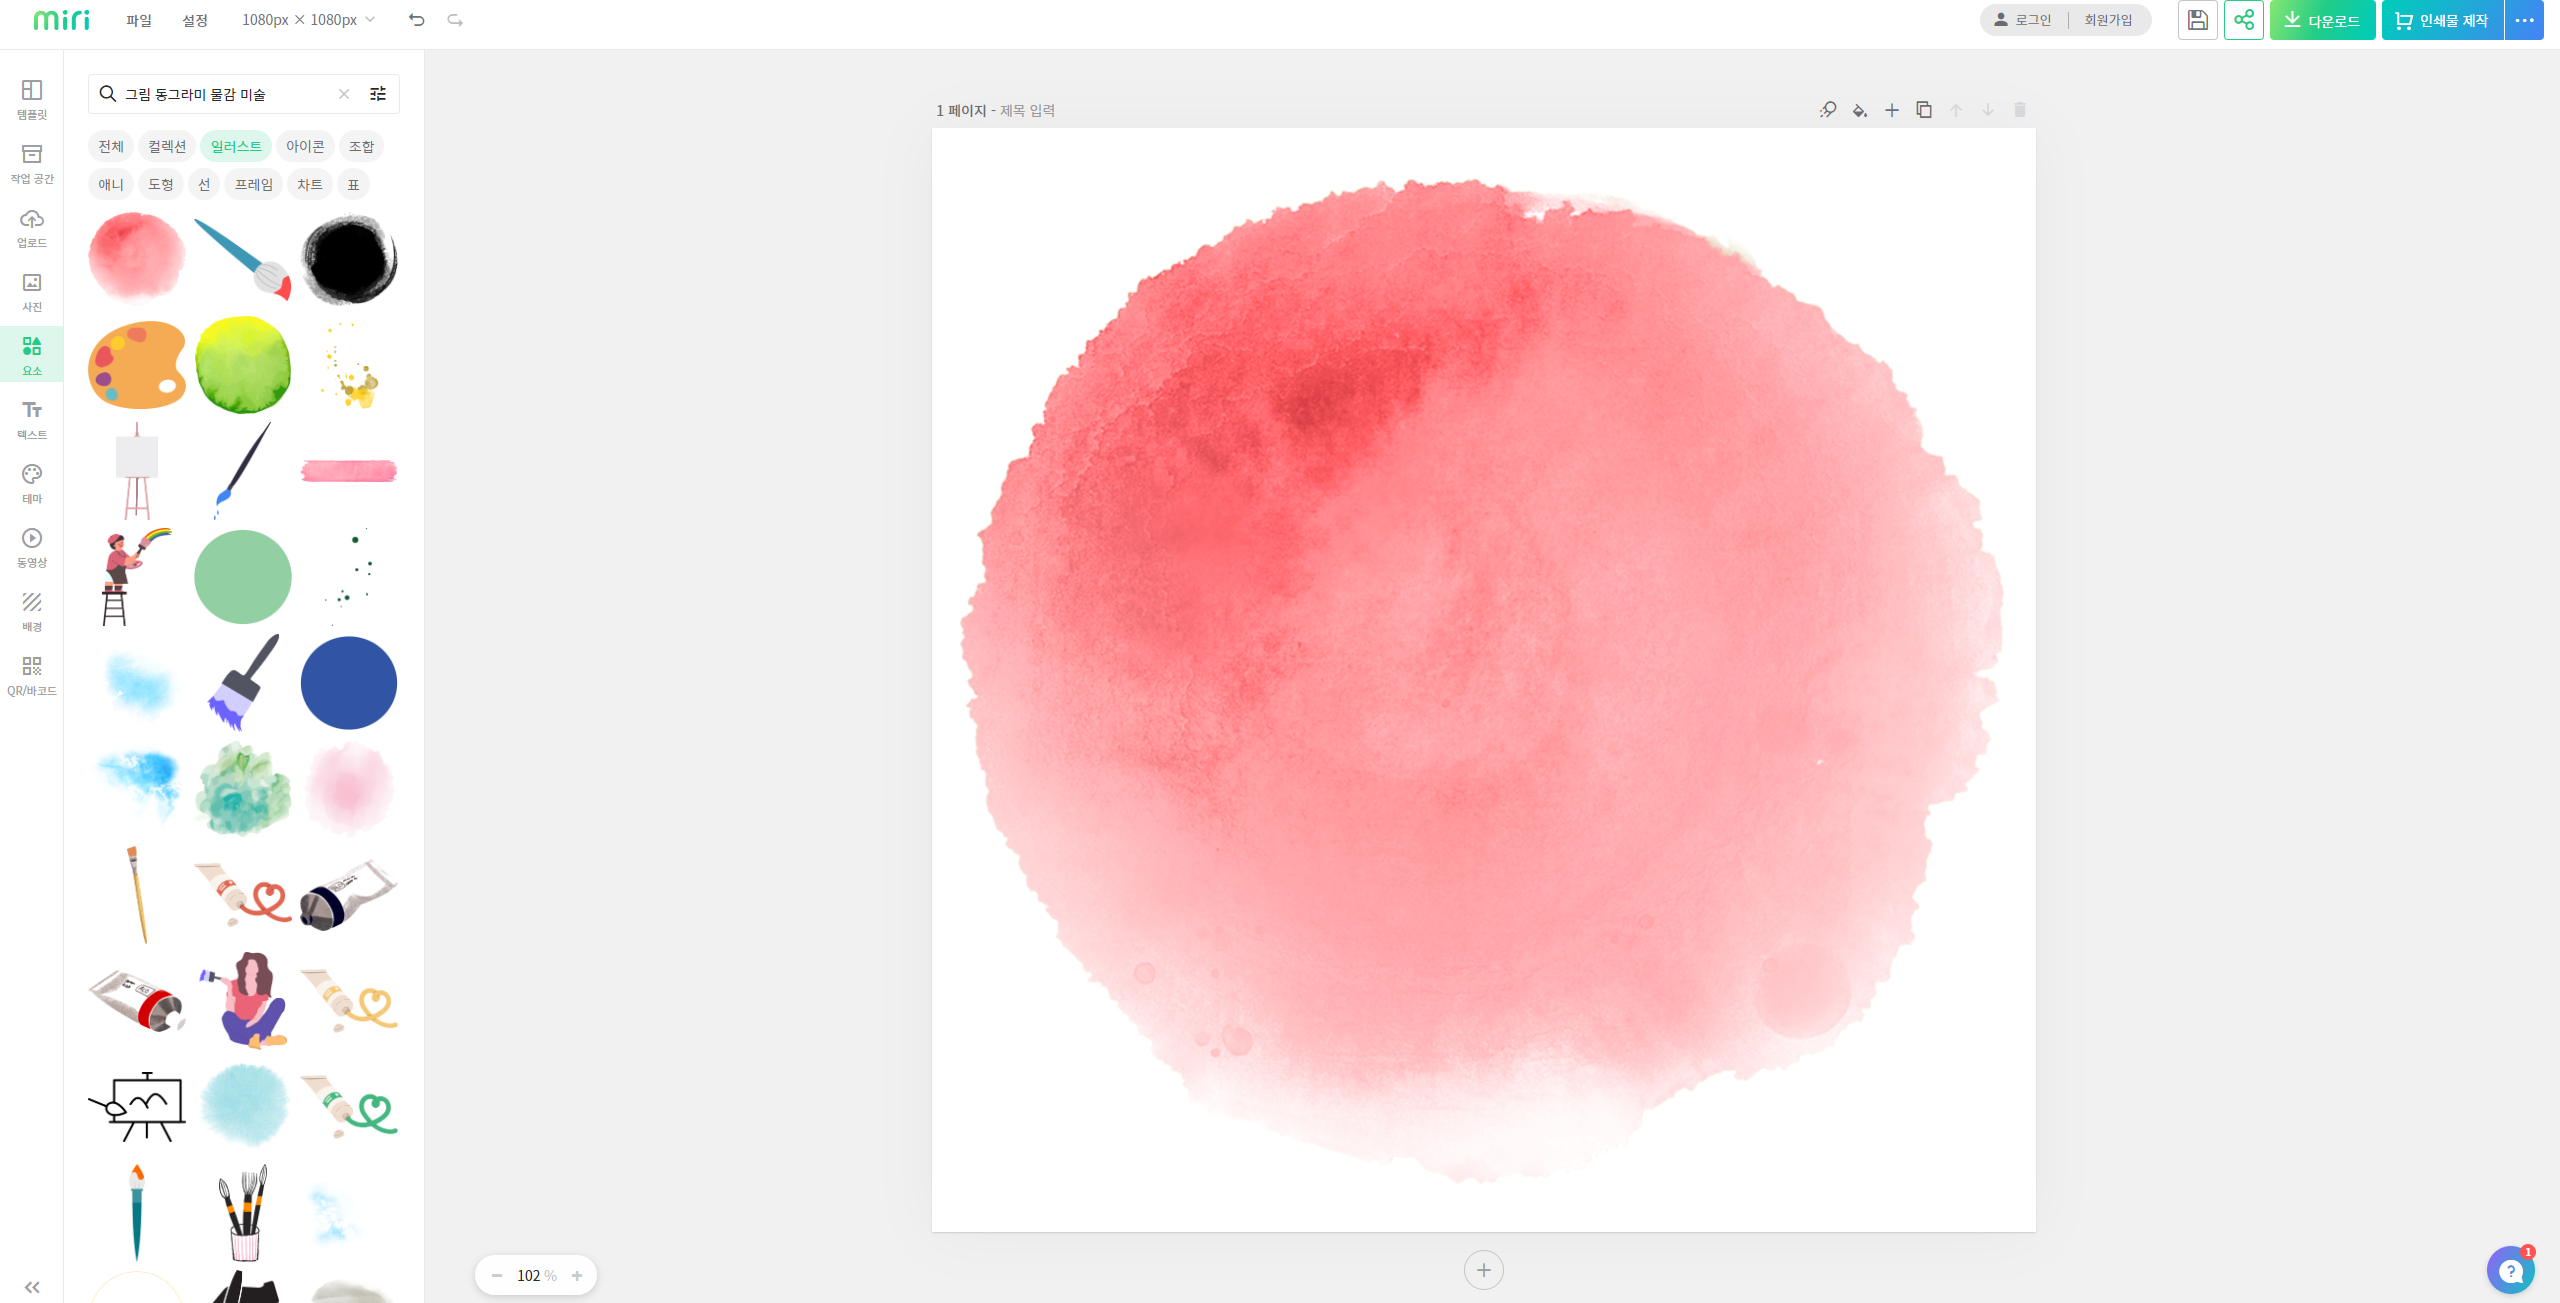Screen dimensions: 2560x1303
Task: Select the 일러스트 filter tab
Action: [236, 146]
